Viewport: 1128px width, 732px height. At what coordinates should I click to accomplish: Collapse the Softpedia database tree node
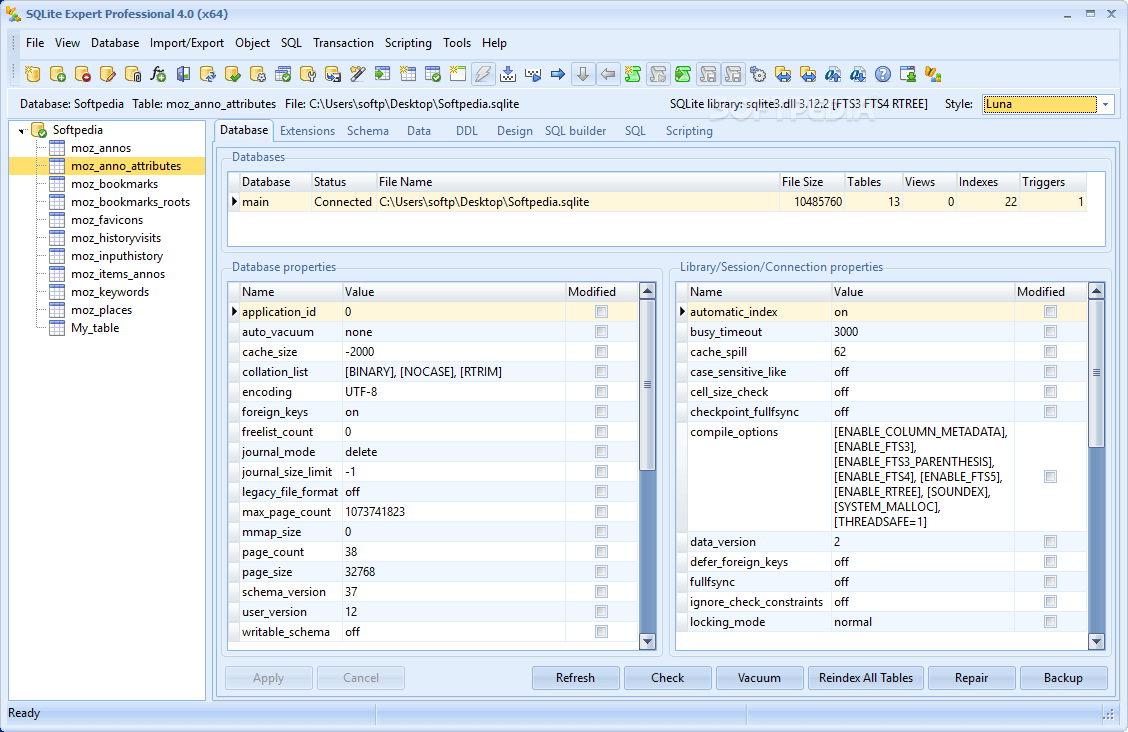point(22,131)
